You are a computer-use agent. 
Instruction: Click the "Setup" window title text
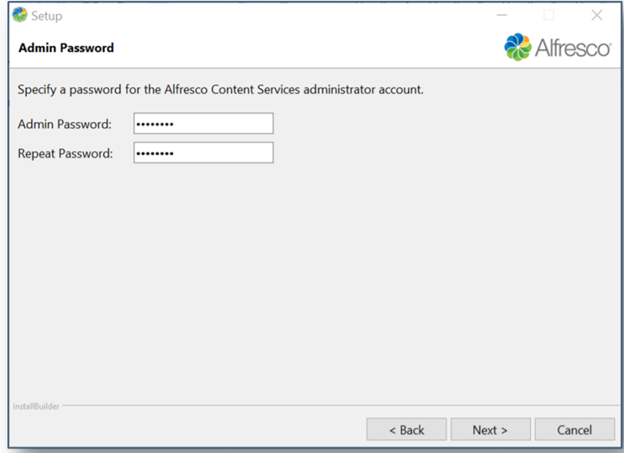coord(47,16)
